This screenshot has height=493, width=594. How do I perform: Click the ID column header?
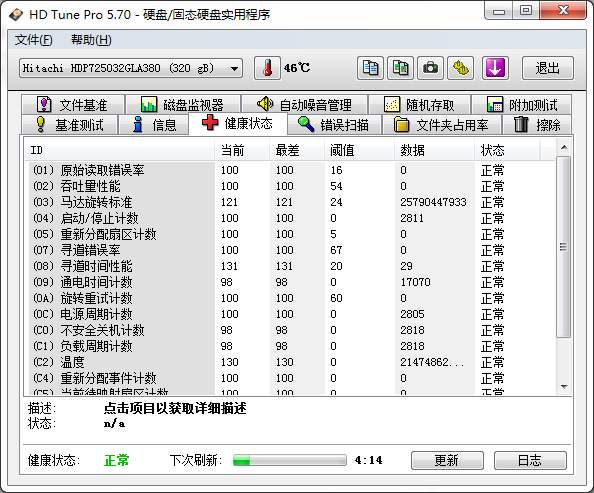click(119, 150)
